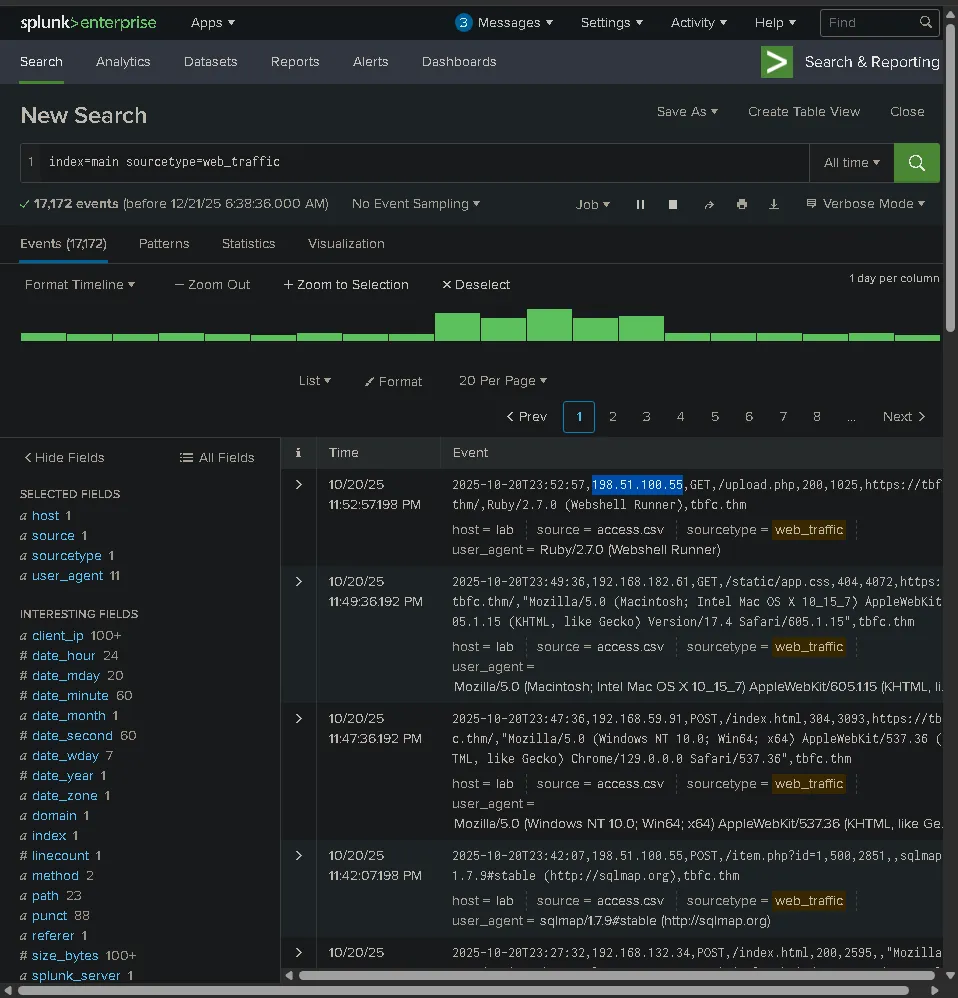Click Create Table View
Viewport: 958px width, 998px height.
point(803,112)
